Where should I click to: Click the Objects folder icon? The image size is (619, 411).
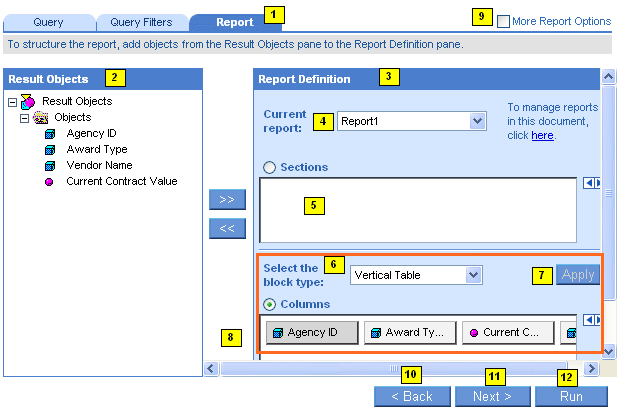41,118
